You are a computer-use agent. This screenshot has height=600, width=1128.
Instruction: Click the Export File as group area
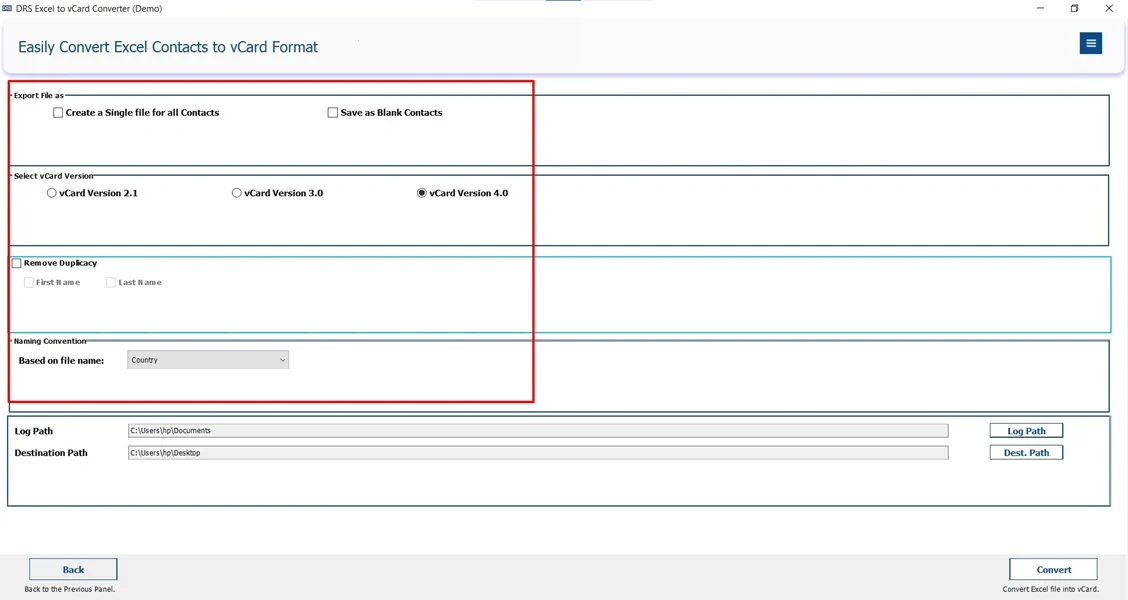click(560, 130)
